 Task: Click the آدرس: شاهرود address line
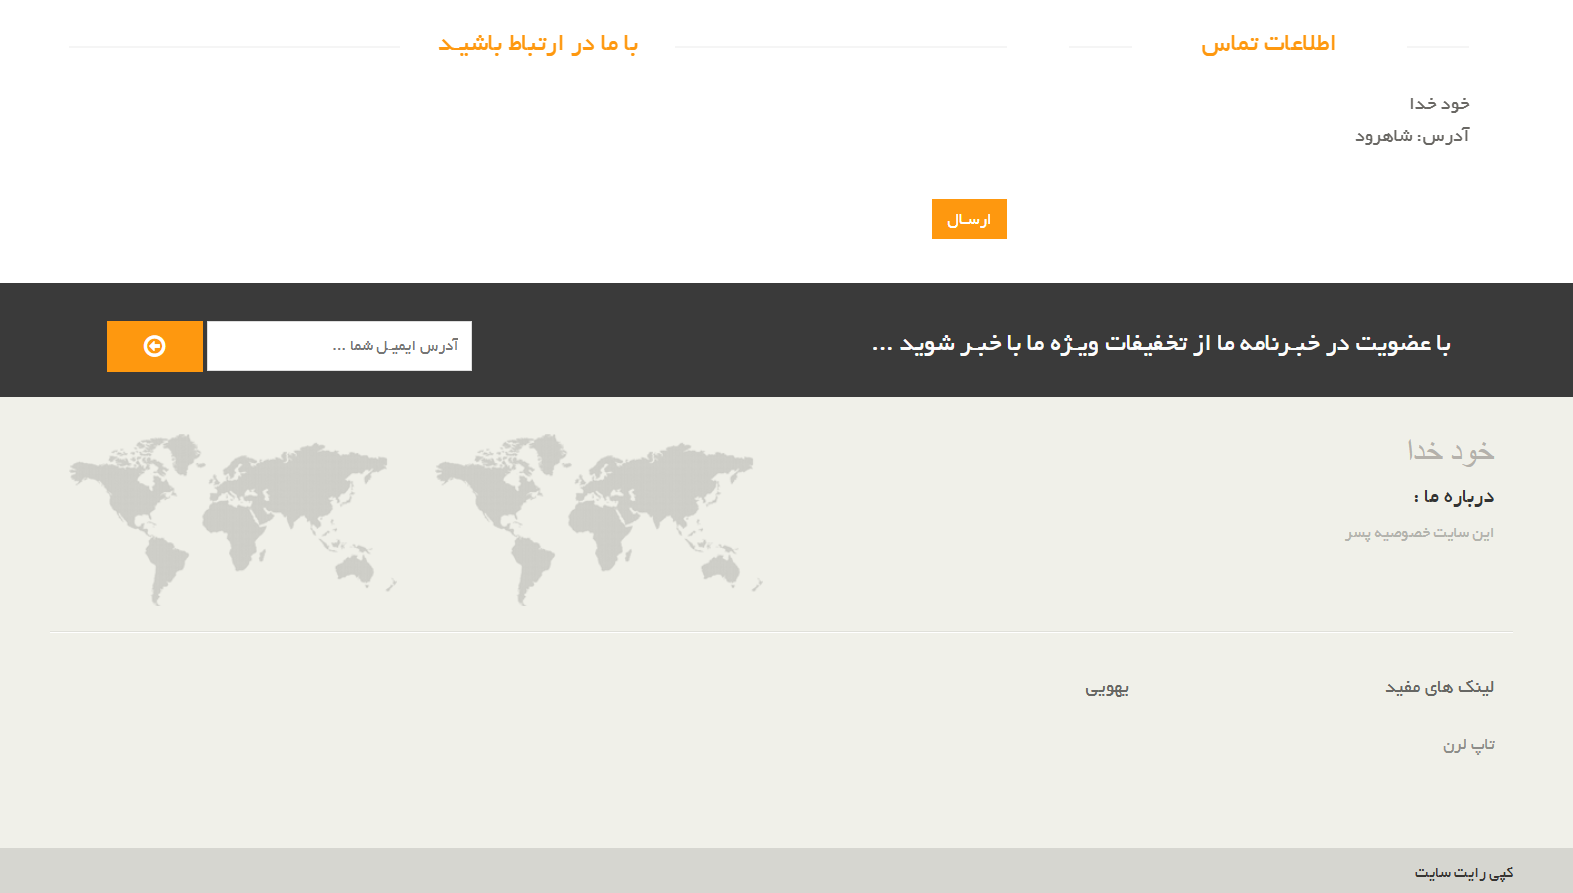pos(1412,136)
